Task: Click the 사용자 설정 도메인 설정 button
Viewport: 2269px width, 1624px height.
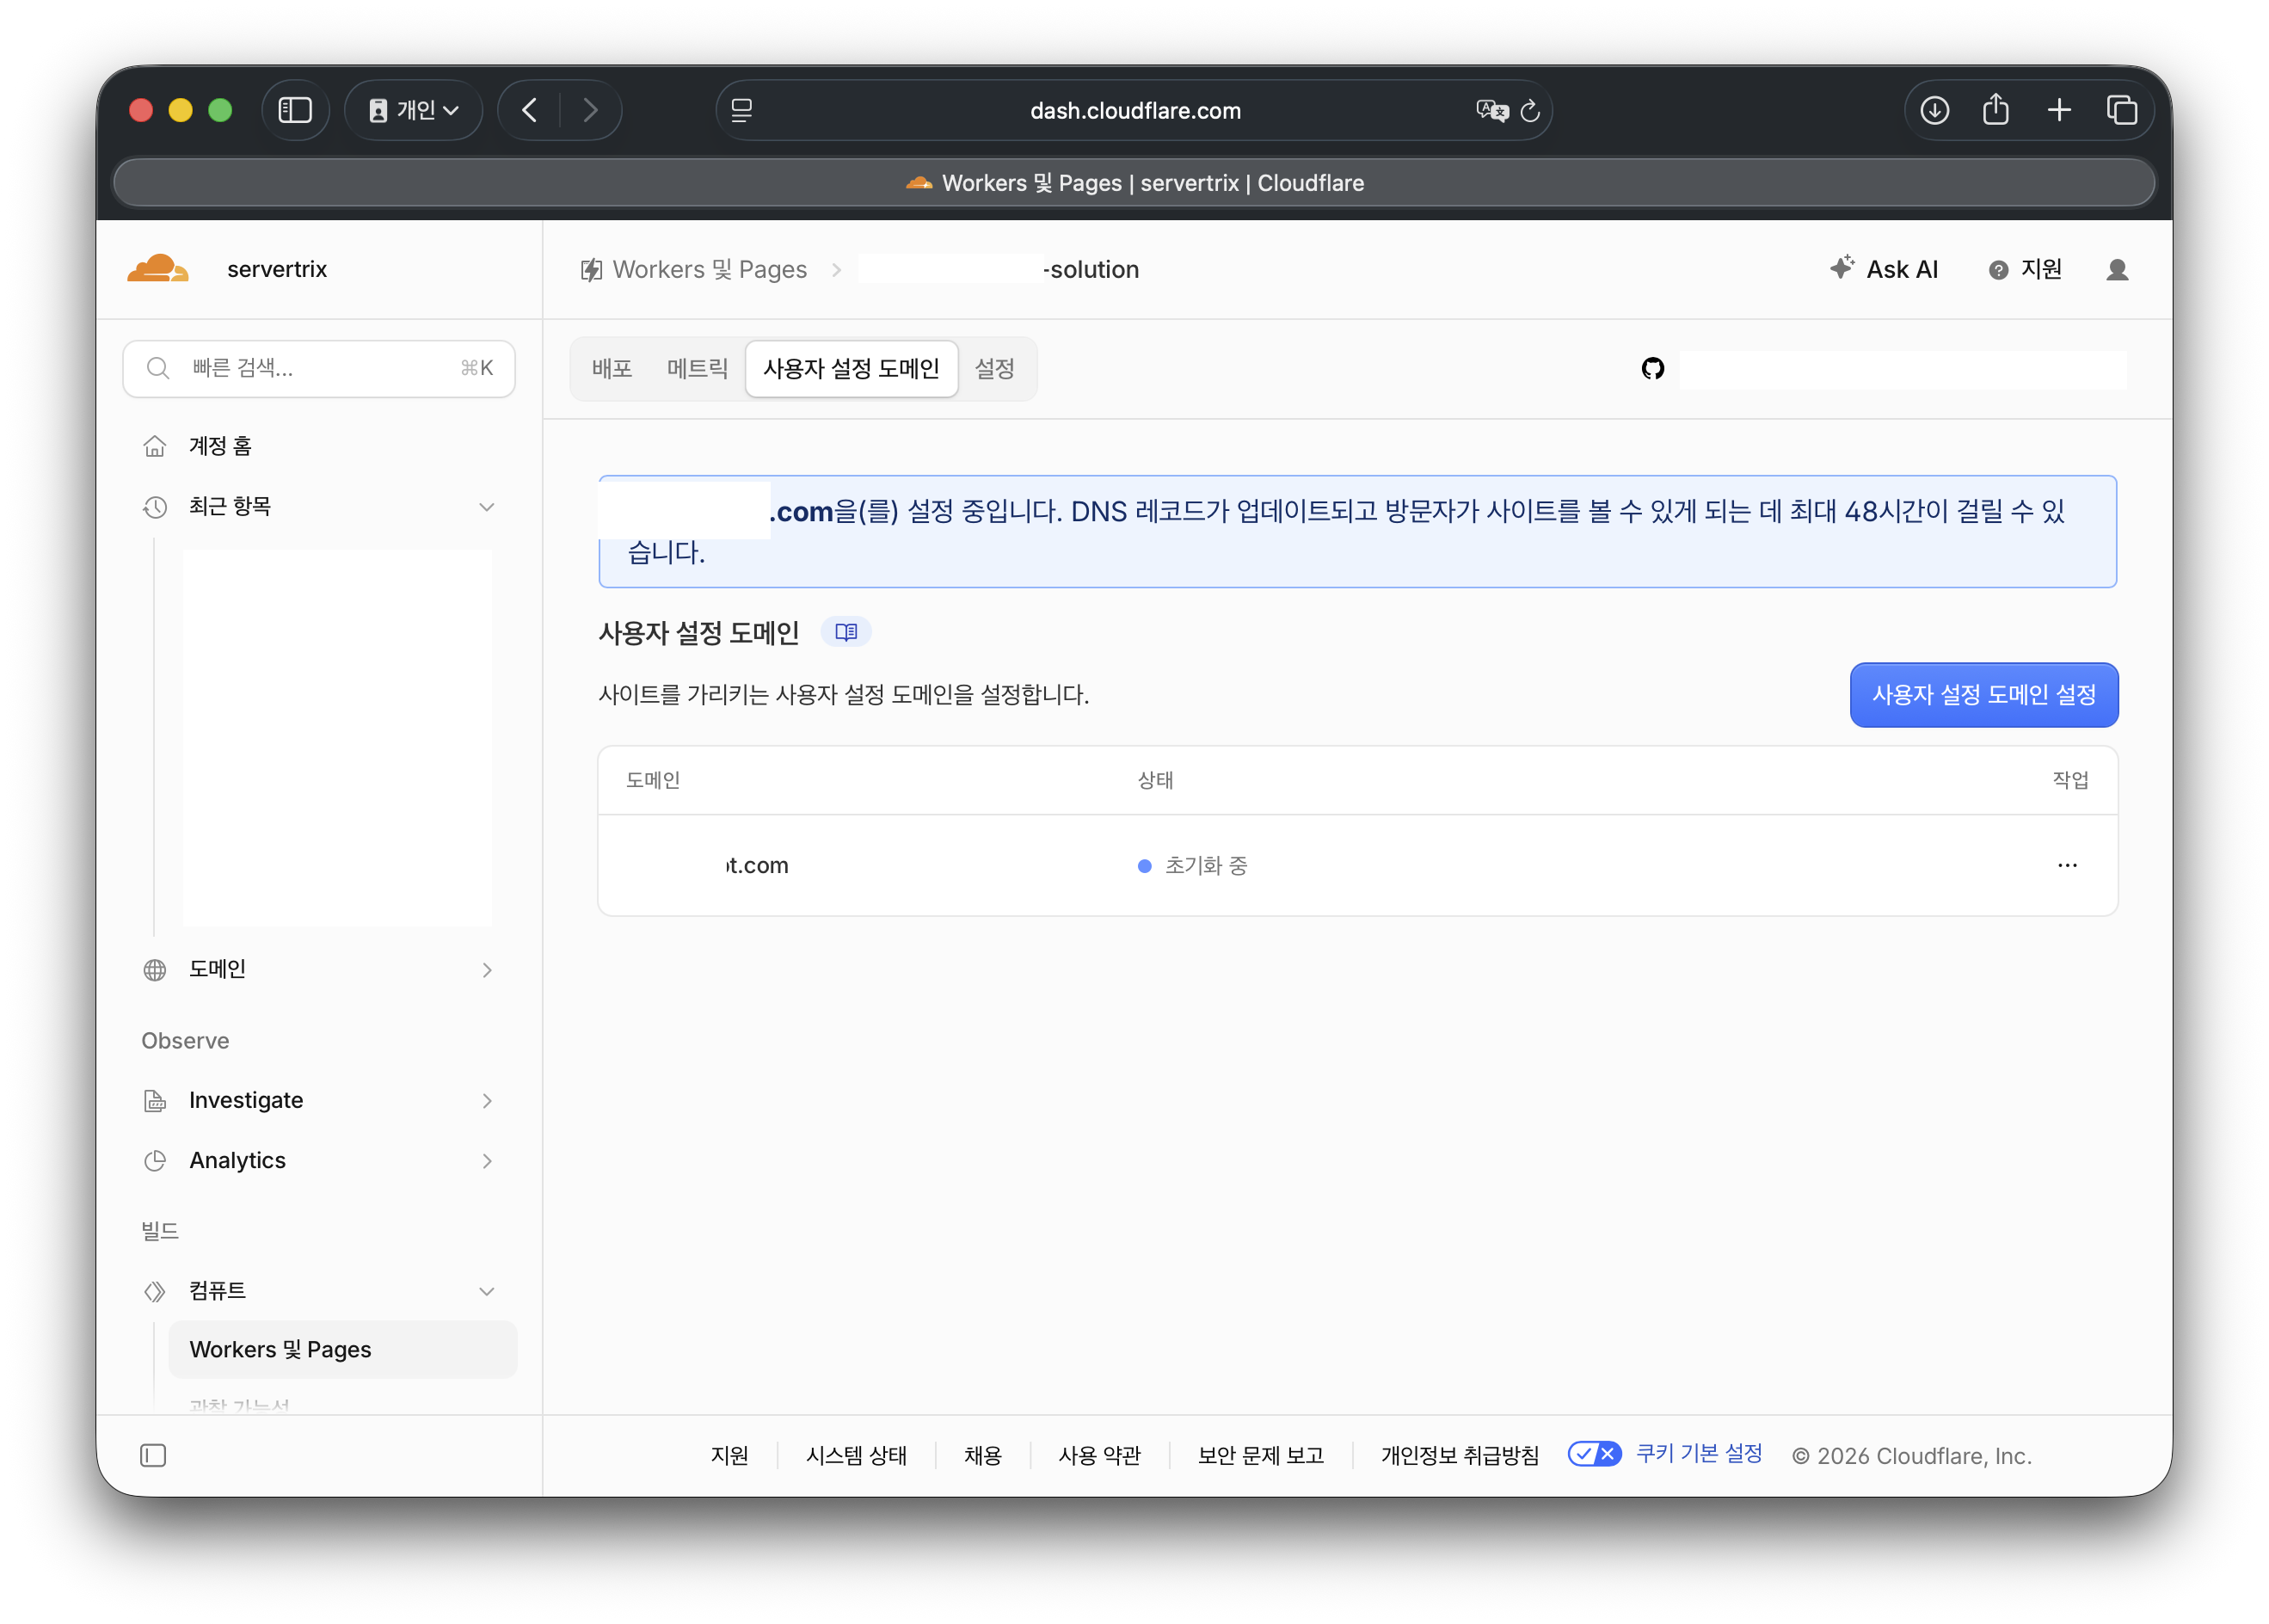Action: pos(1983,695)
